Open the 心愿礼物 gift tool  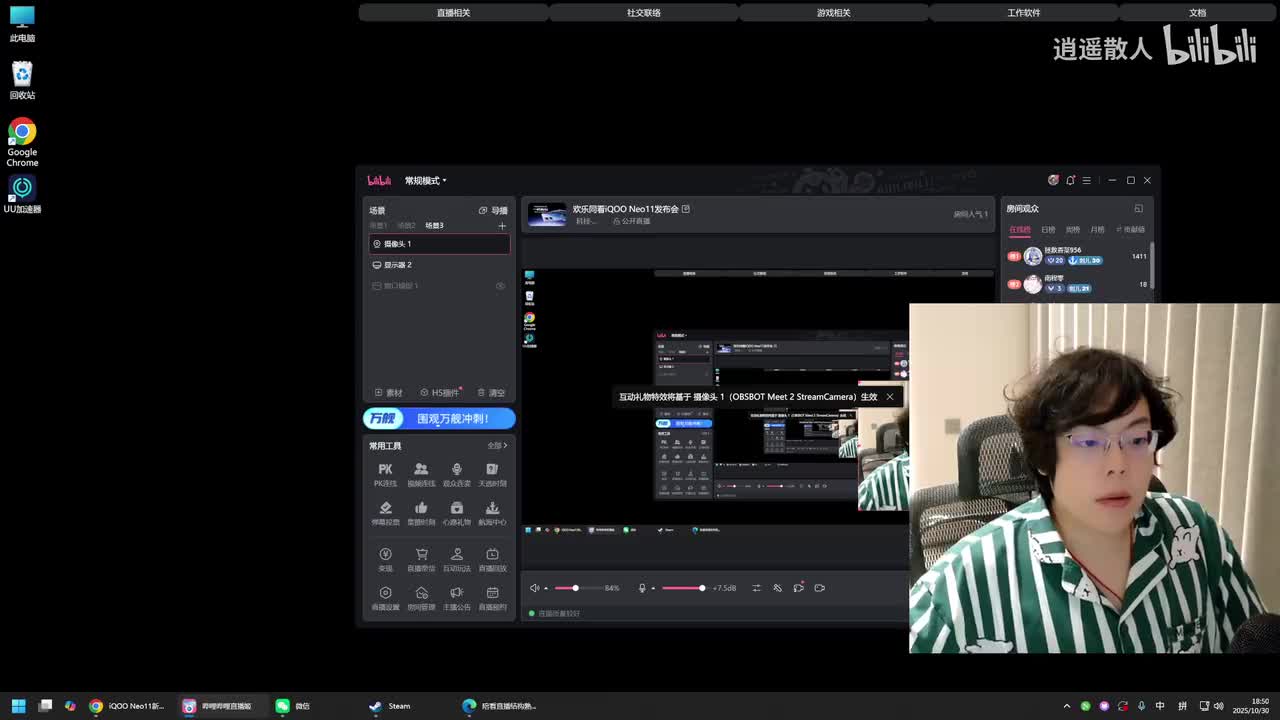tap(457, 513)
